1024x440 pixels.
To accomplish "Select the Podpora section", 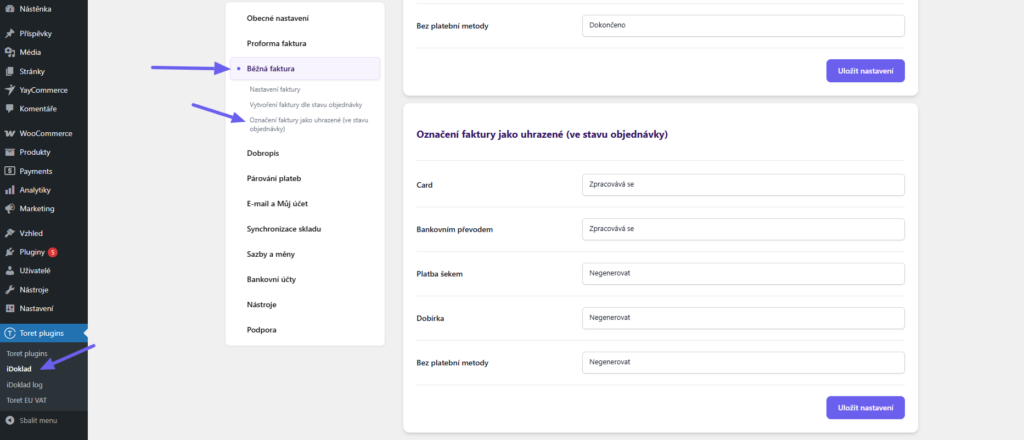I will coord(262,330).
